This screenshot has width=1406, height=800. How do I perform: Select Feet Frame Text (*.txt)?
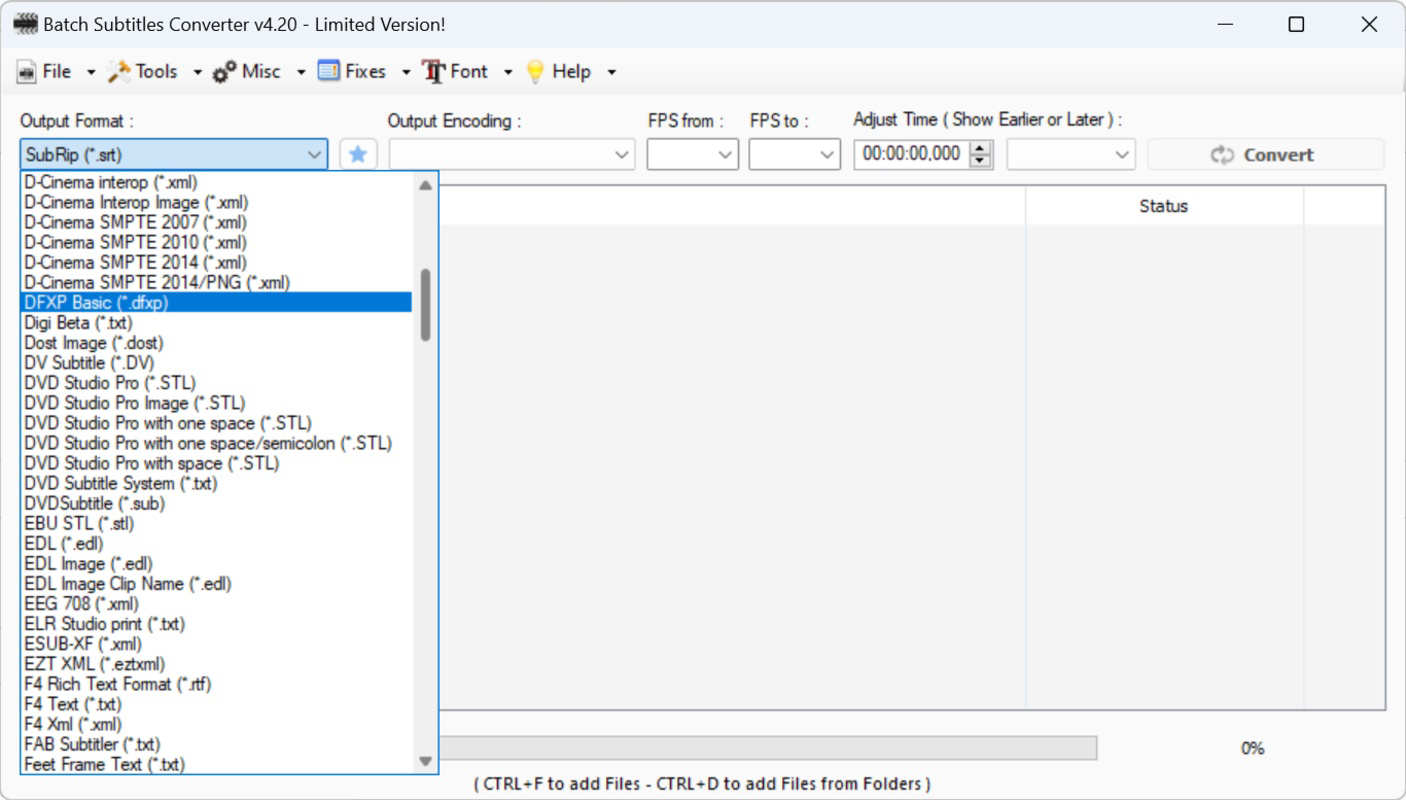coord(216,764)
